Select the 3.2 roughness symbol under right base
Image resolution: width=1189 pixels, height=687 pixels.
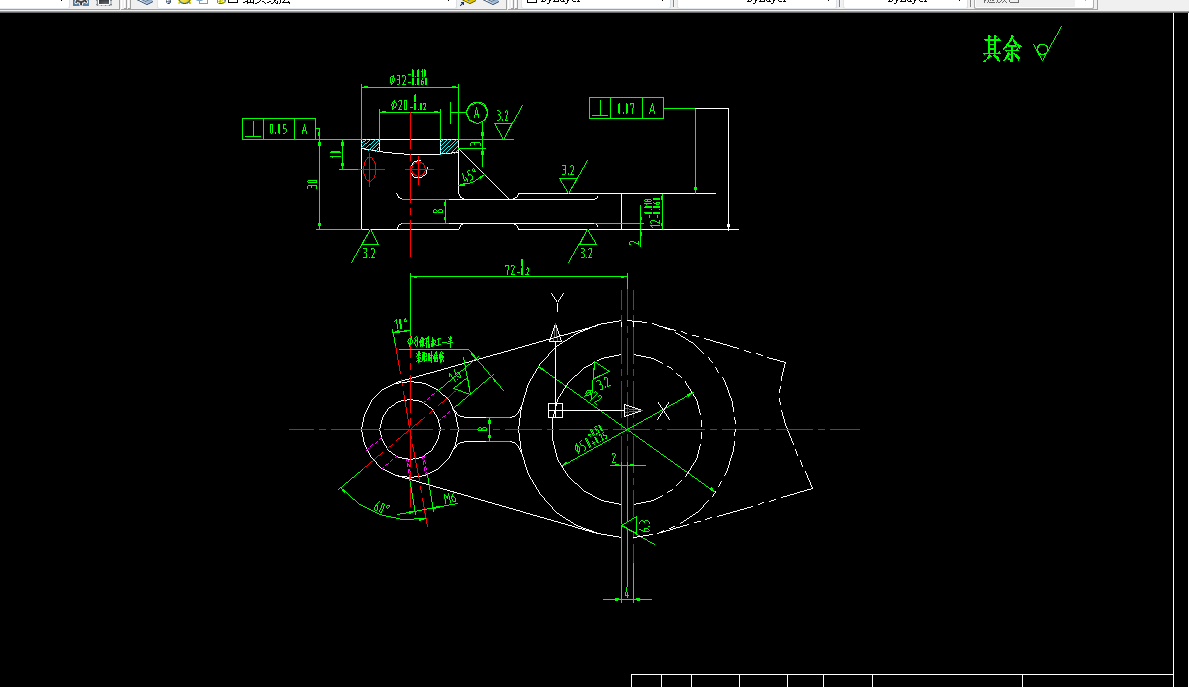[582, 246]
